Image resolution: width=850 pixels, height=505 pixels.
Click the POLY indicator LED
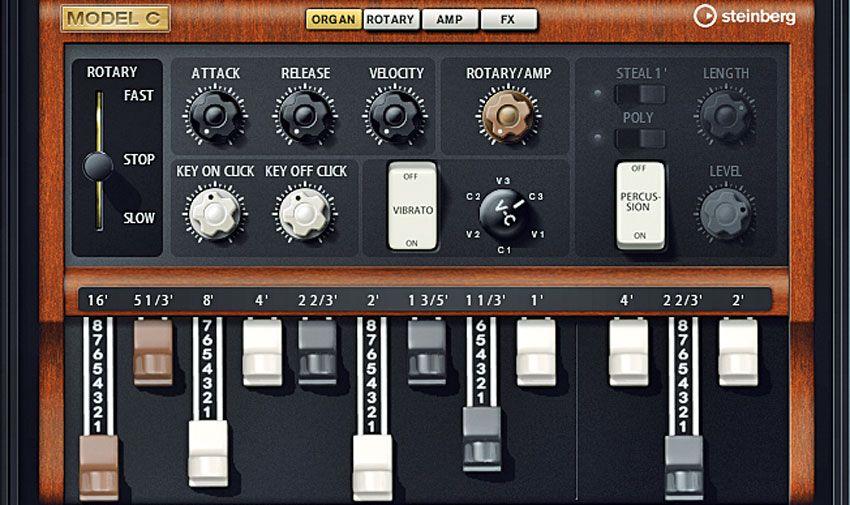(597, 138)
